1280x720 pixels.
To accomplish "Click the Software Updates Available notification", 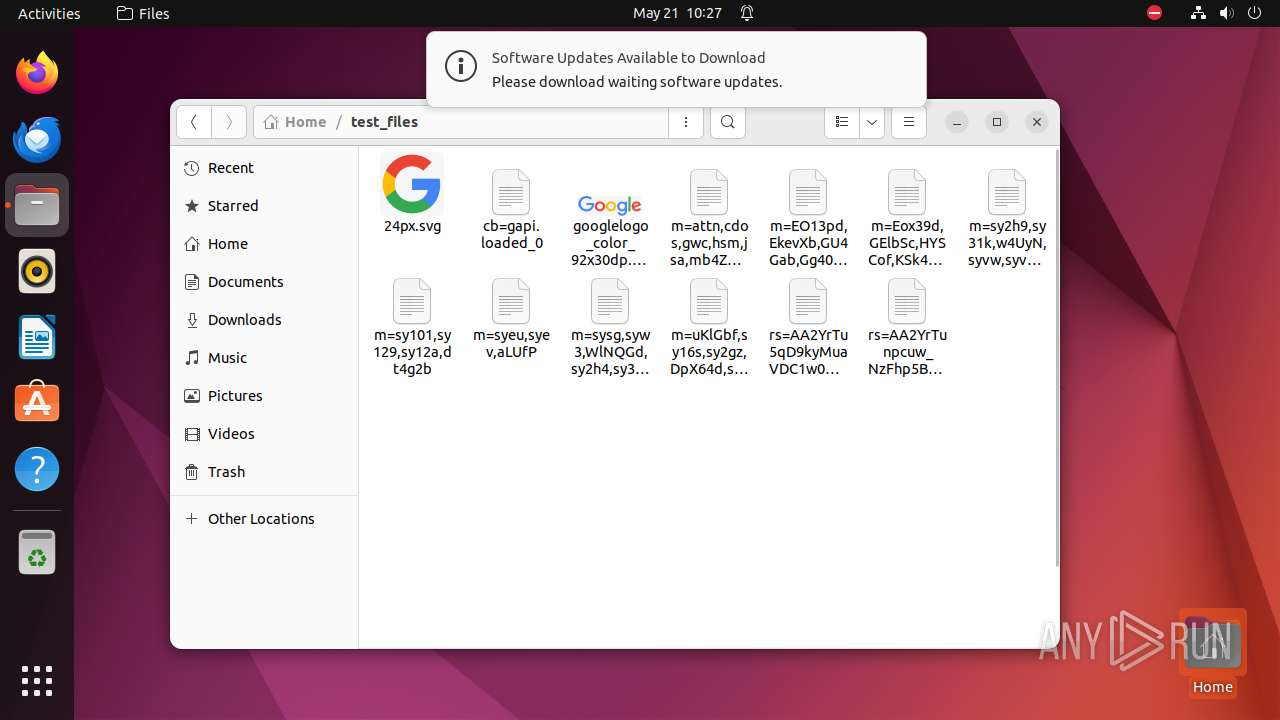I will (676, 69).
